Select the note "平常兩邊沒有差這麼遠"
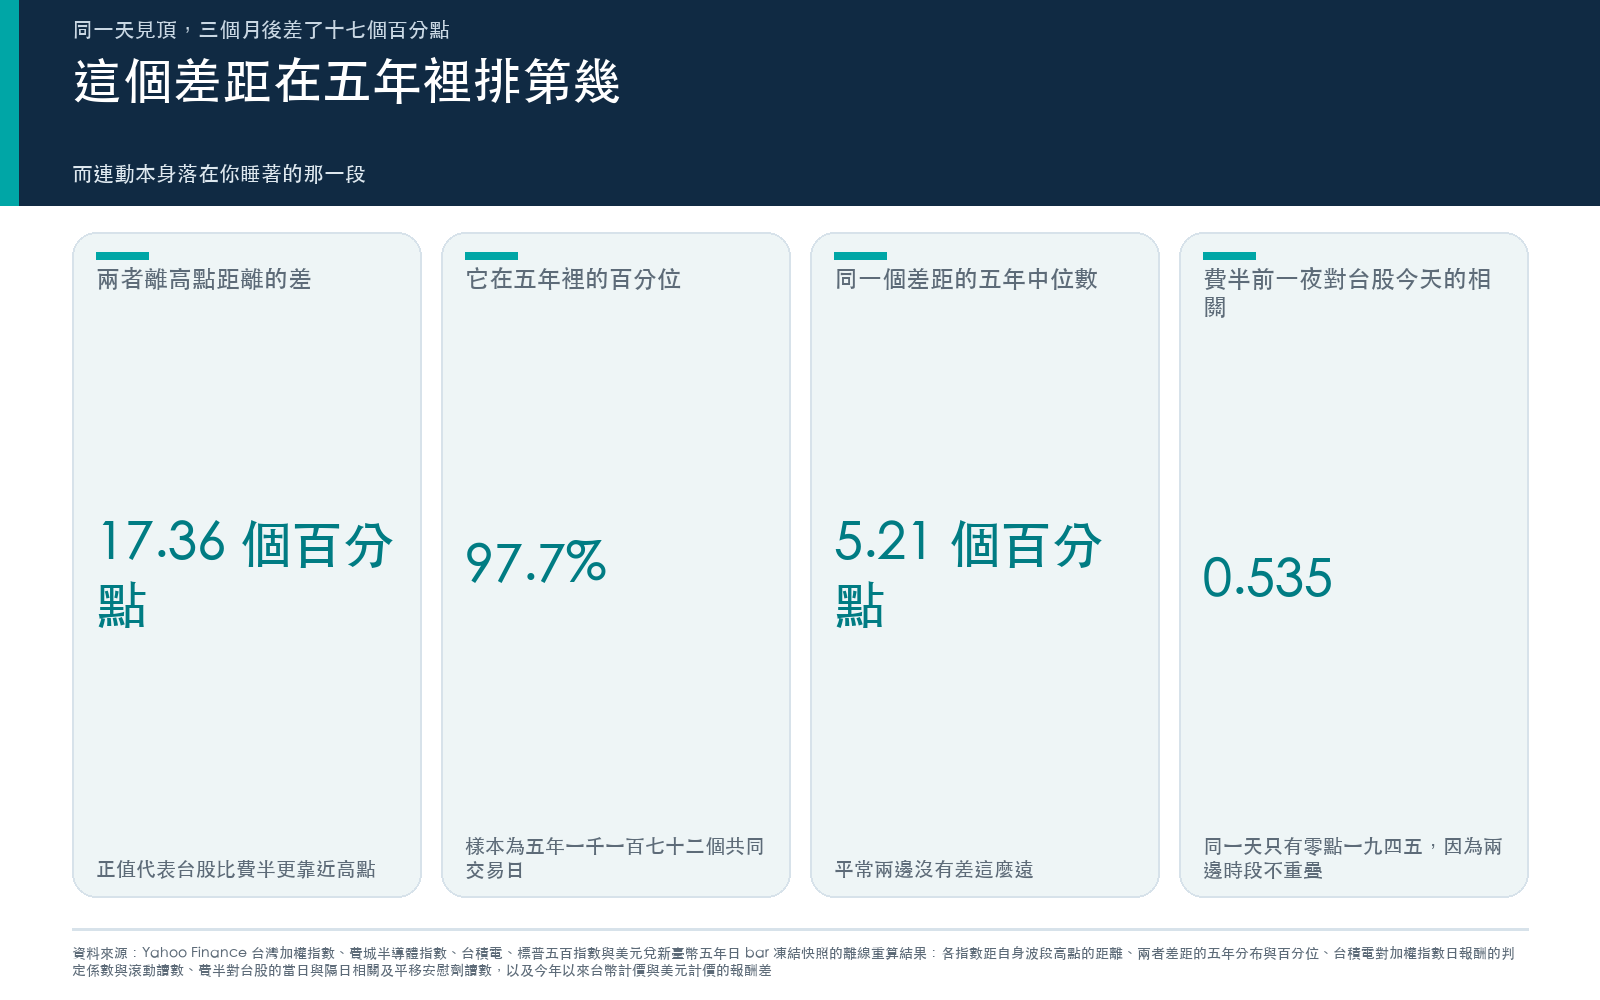Image resolution: width=1600 pixels, height=1000 pixels. [x=934, y=870]
